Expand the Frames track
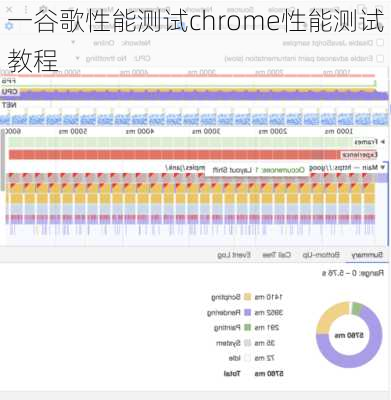 [382, 142]
